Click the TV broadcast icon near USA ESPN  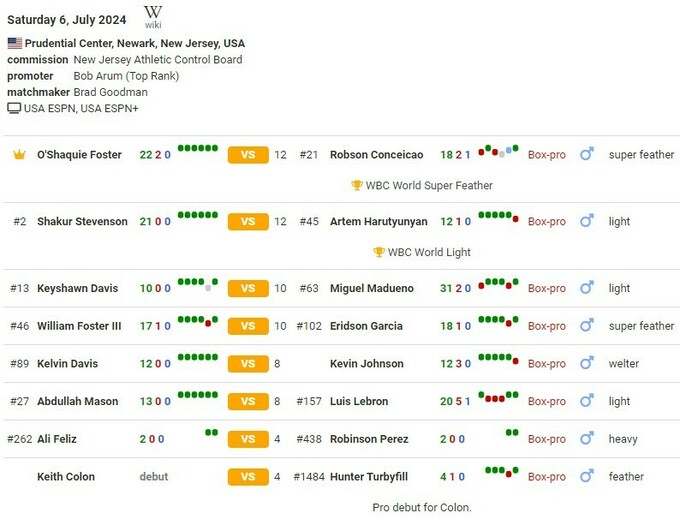14,108
